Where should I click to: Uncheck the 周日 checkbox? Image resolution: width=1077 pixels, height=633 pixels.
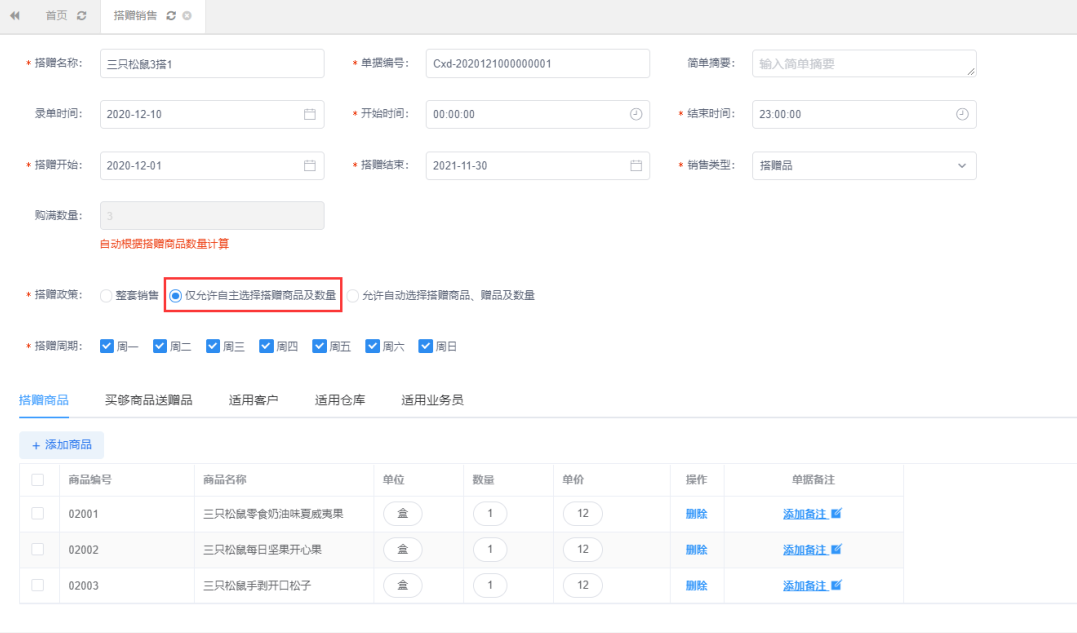pos(425,346)
